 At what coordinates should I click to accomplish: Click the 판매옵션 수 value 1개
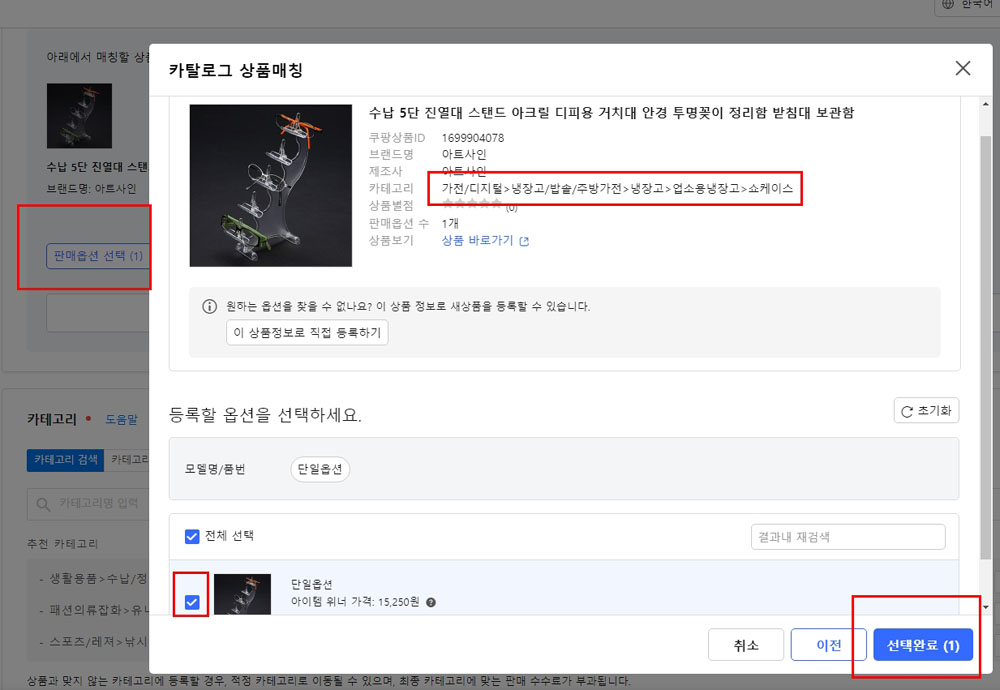(x=450, y=223)
